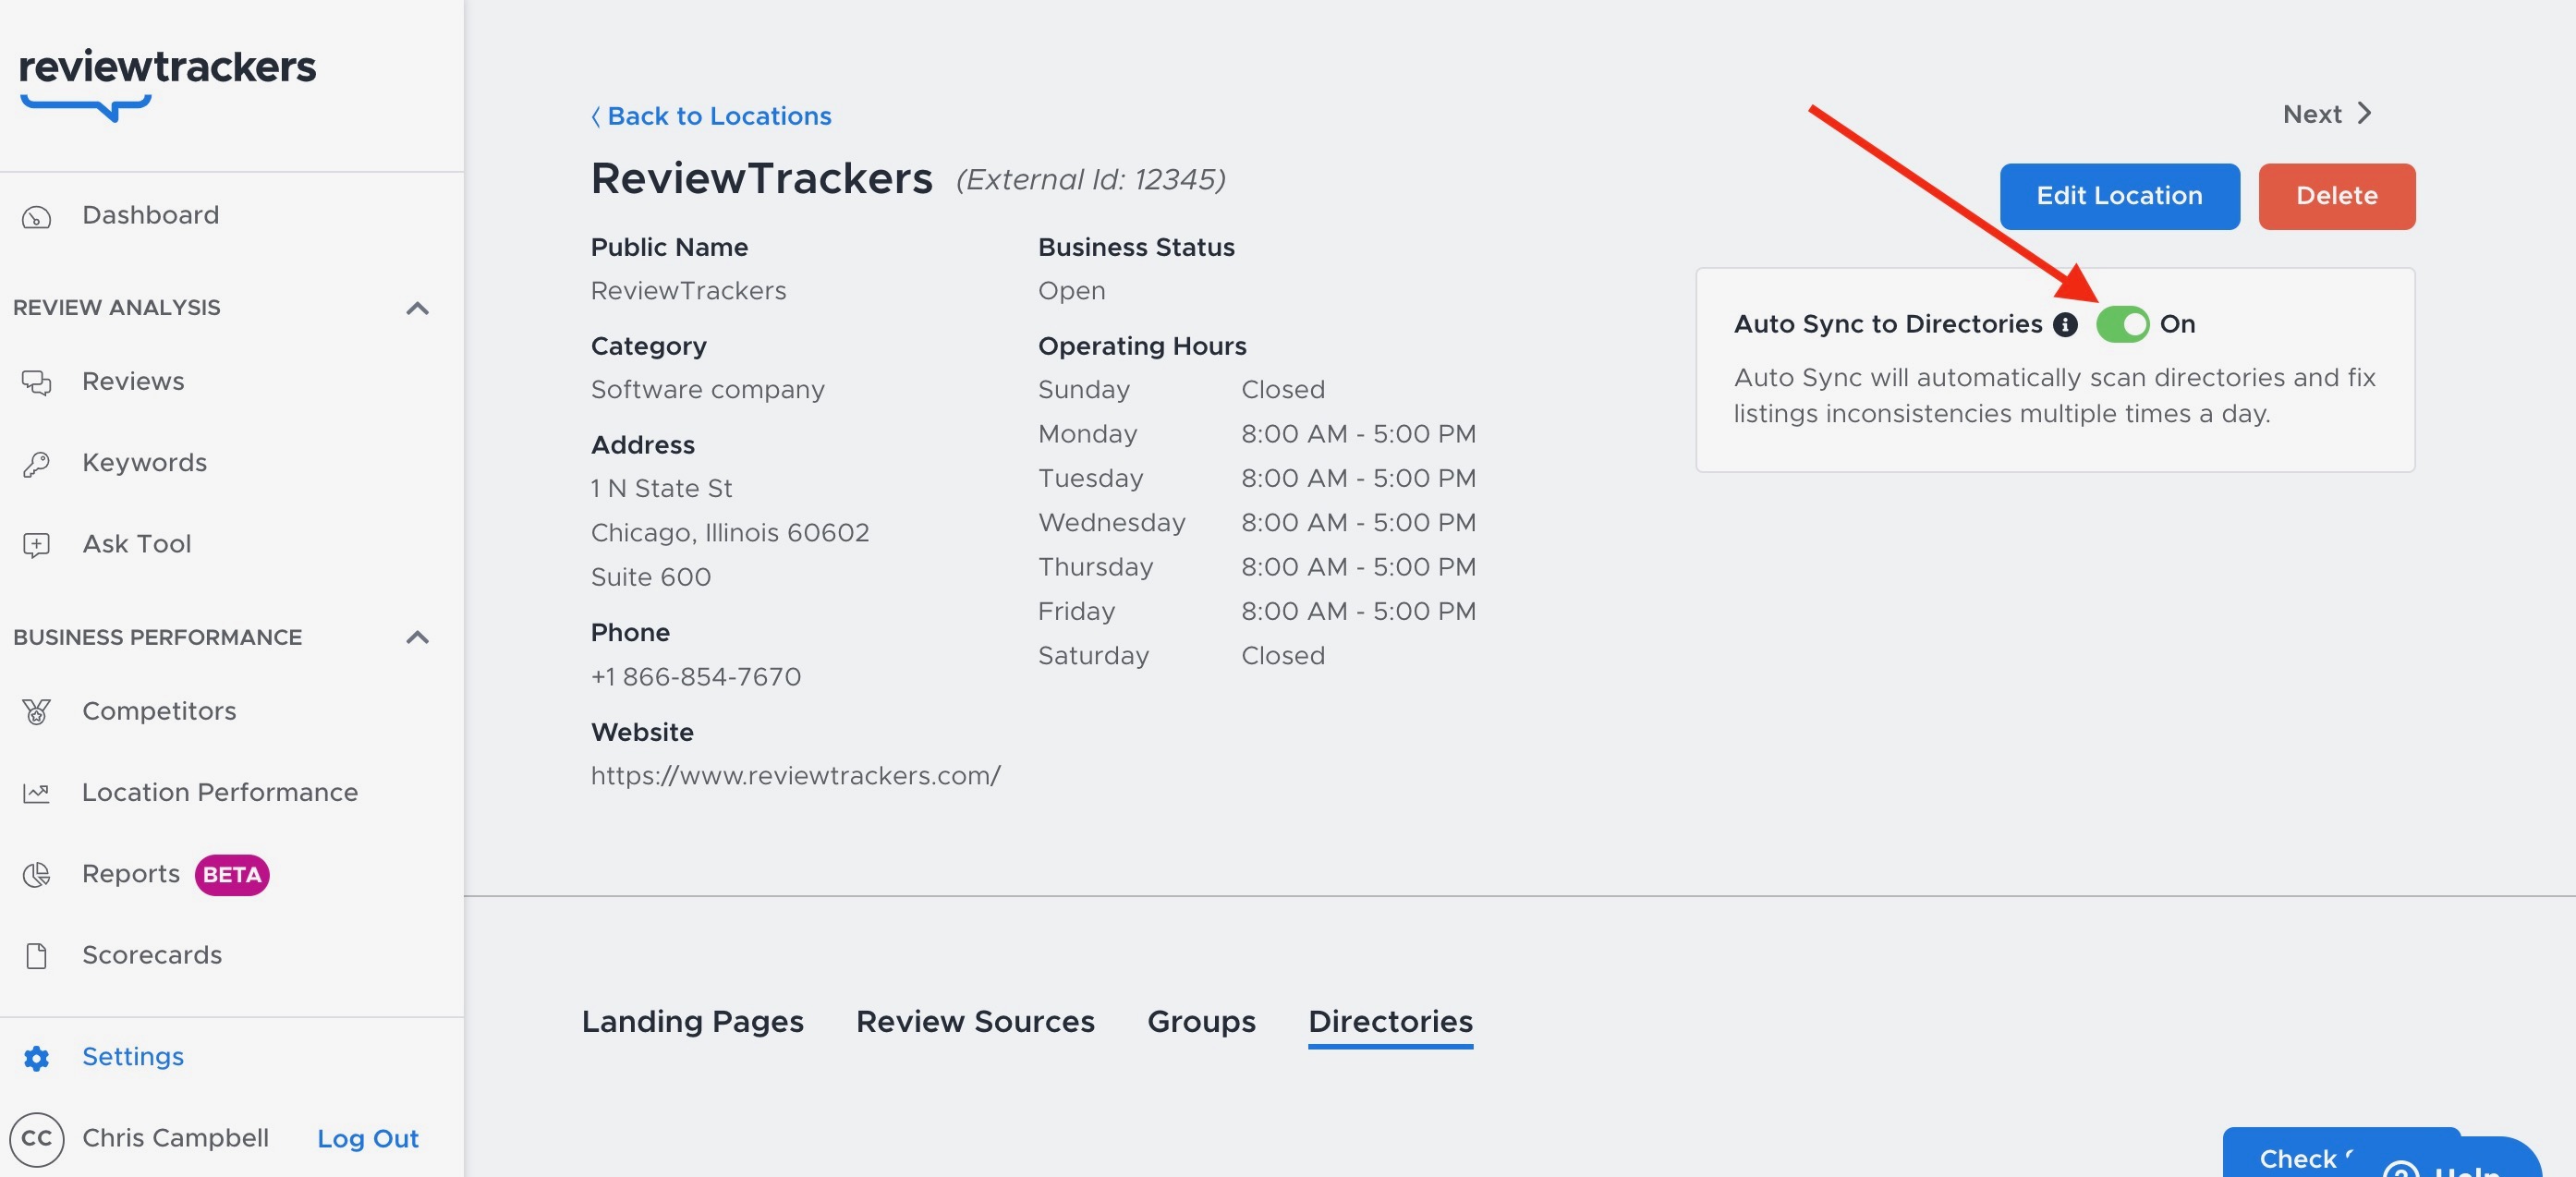Click the Sunday Closed hours row
The width and height of the screenshot is (2576, 1177).
pos(1181,390)
